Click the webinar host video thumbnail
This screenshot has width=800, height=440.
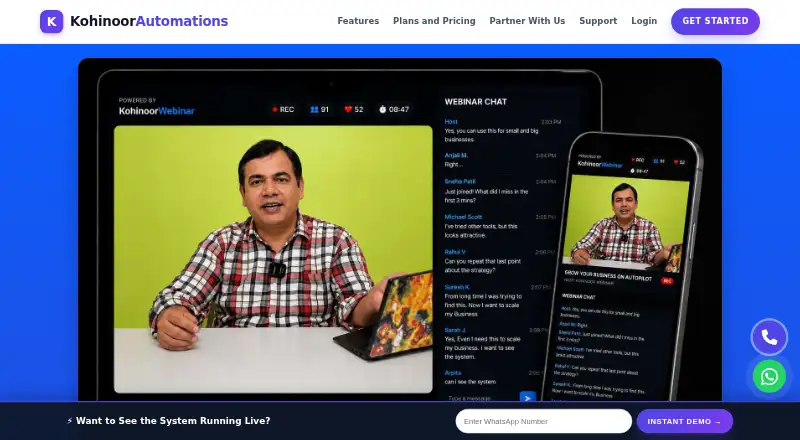(273, 259)
